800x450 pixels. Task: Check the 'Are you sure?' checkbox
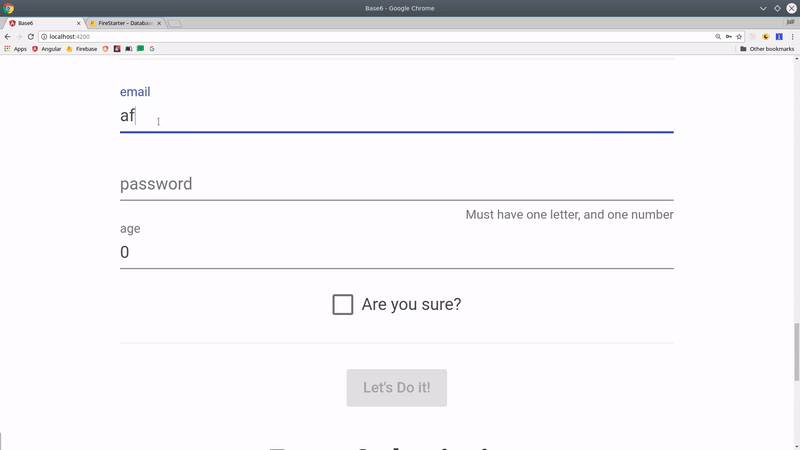pyautogui.click(x=343, y=305)
